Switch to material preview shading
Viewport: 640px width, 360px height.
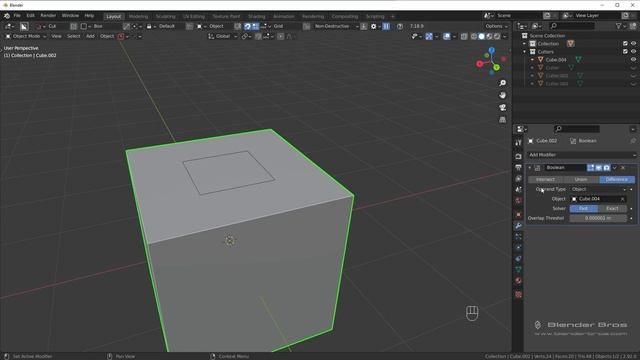pos(489,36)
